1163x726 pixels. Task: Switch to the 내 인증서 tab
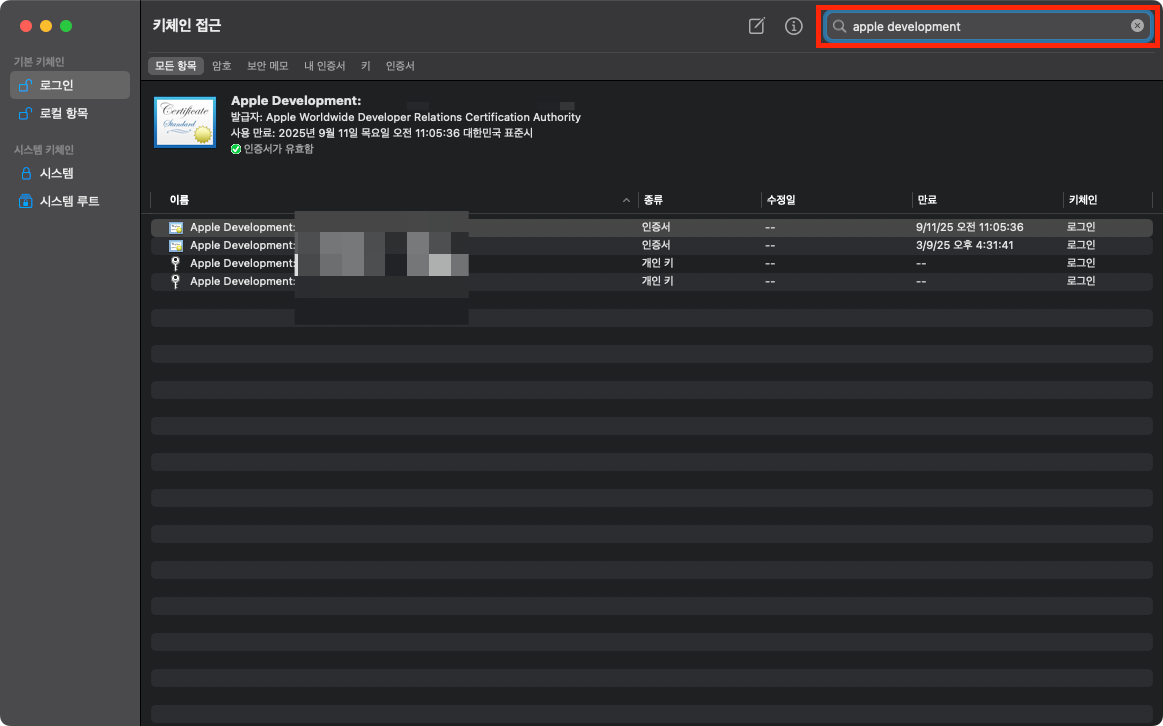coord(325,66)
